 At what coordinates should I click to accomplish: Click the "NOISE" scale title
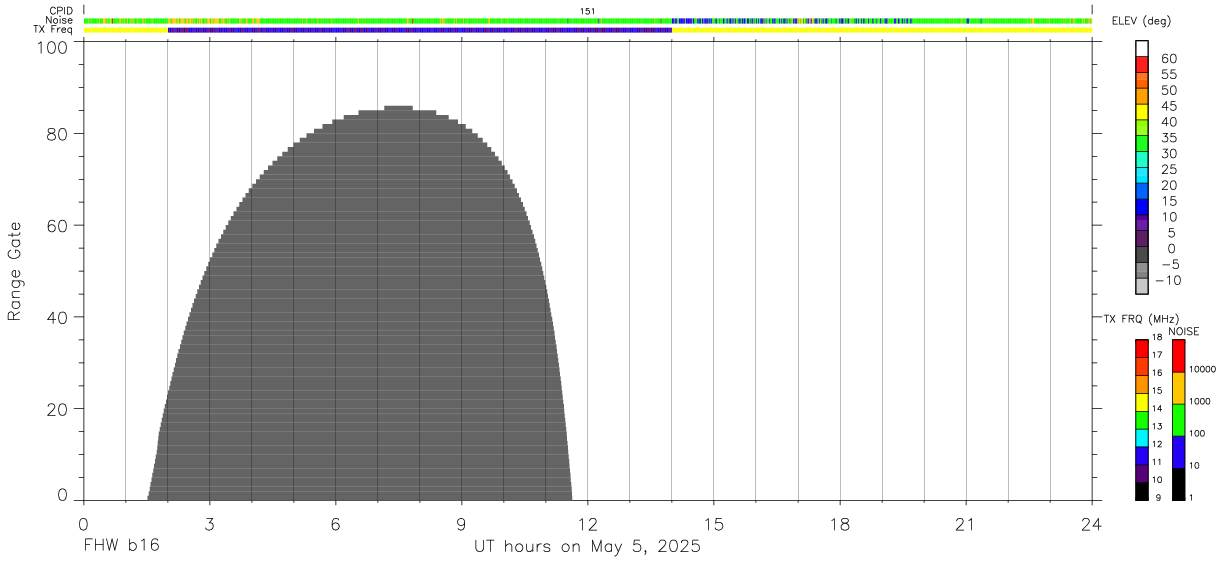coord(1183,331)
